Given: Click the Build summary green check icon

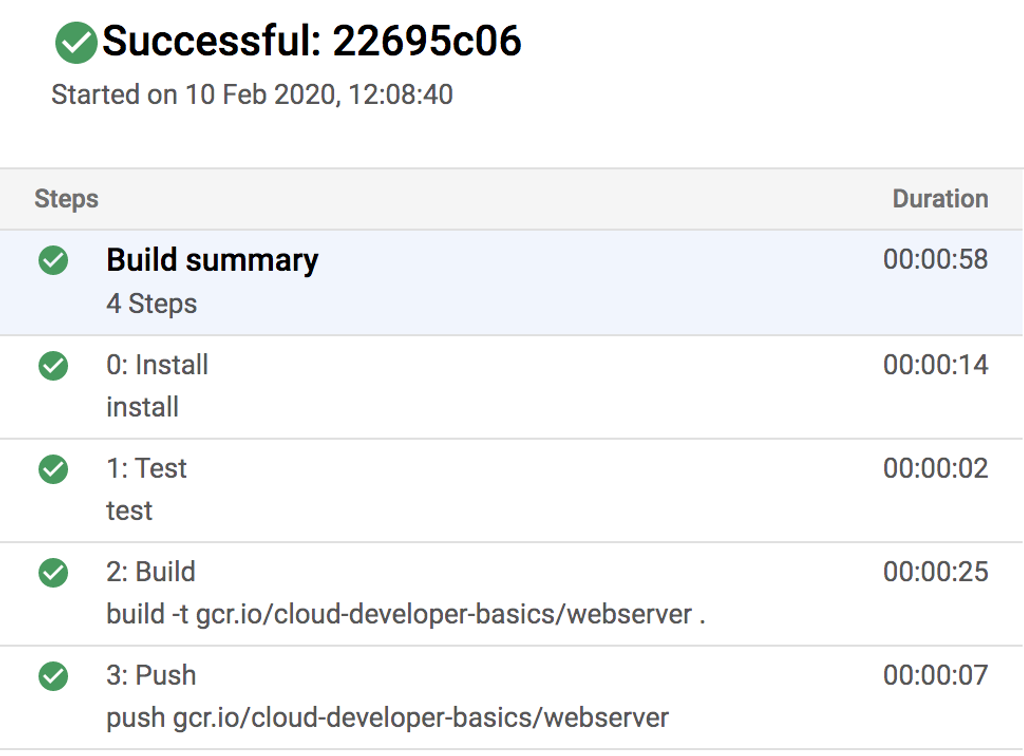Looking at the screenshot, I should point(53,261).
